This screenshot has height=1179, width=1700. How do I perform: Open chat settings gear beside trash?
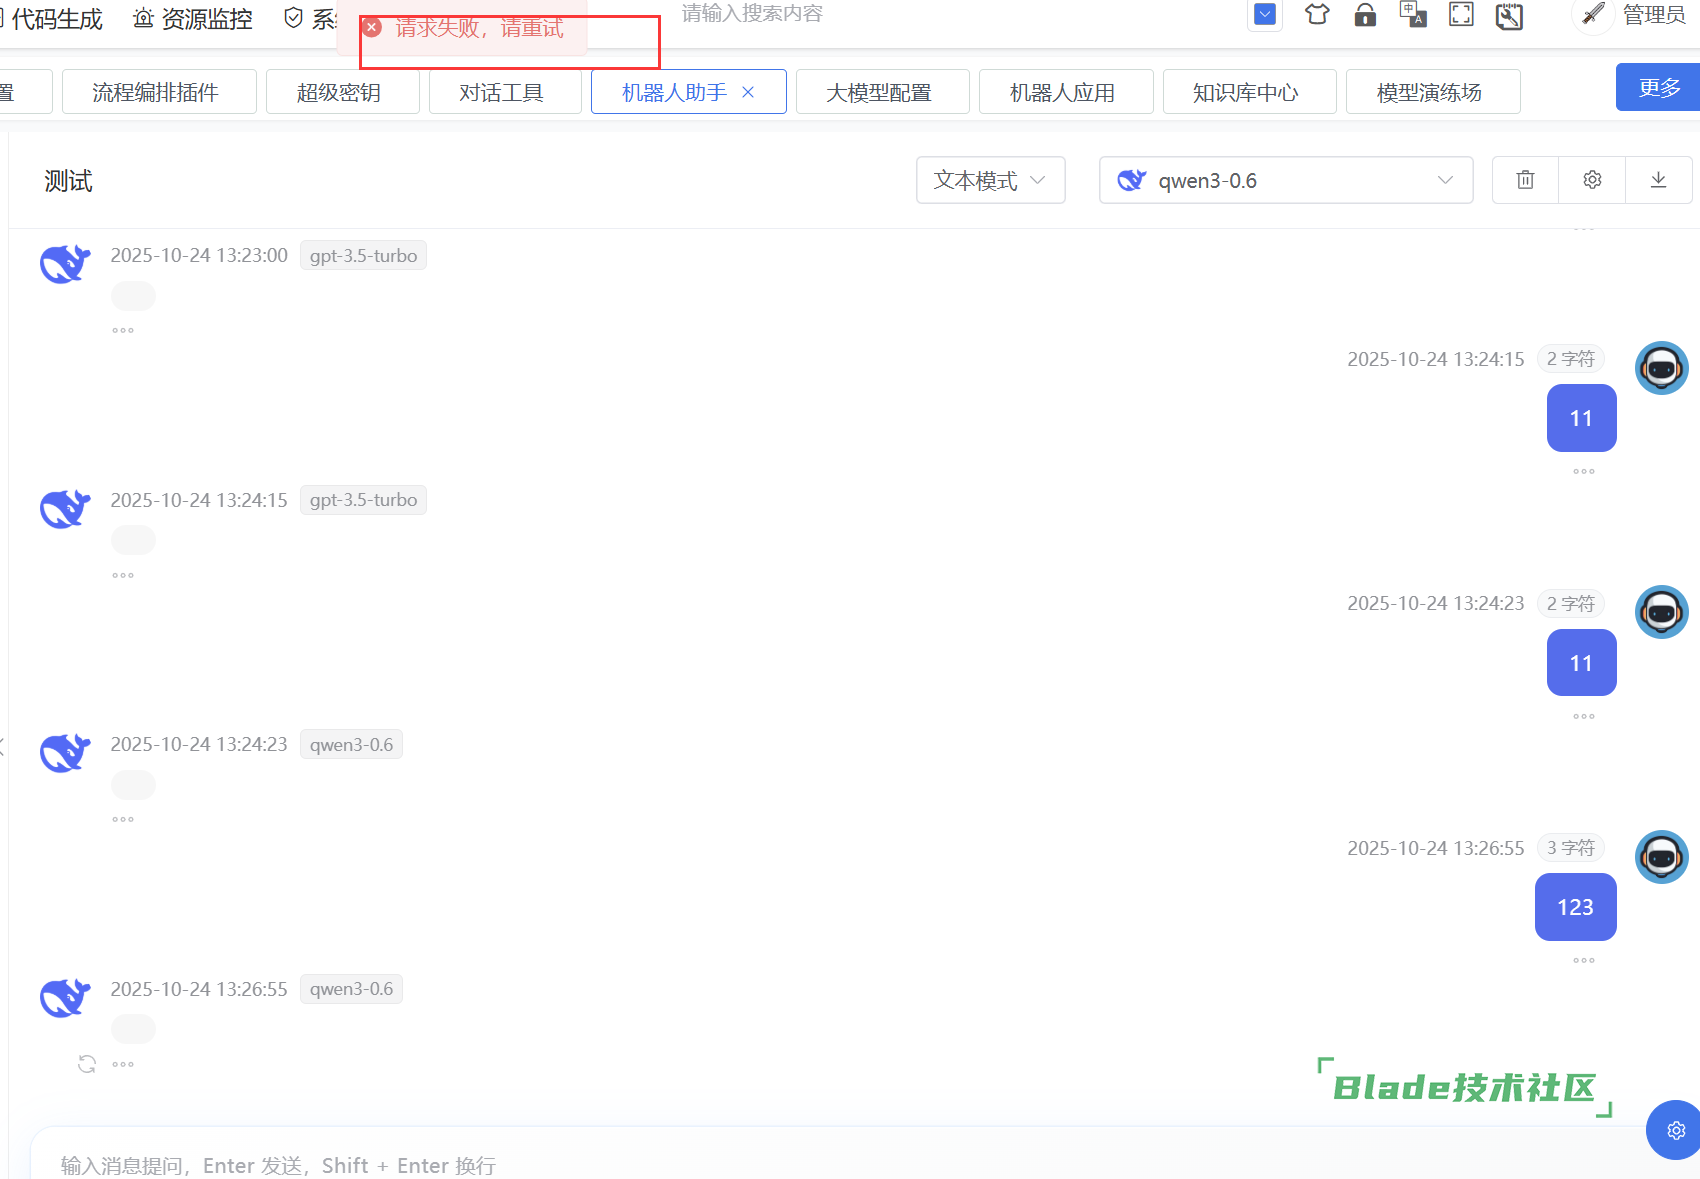pyautogui.click(x=1592, y=180)
